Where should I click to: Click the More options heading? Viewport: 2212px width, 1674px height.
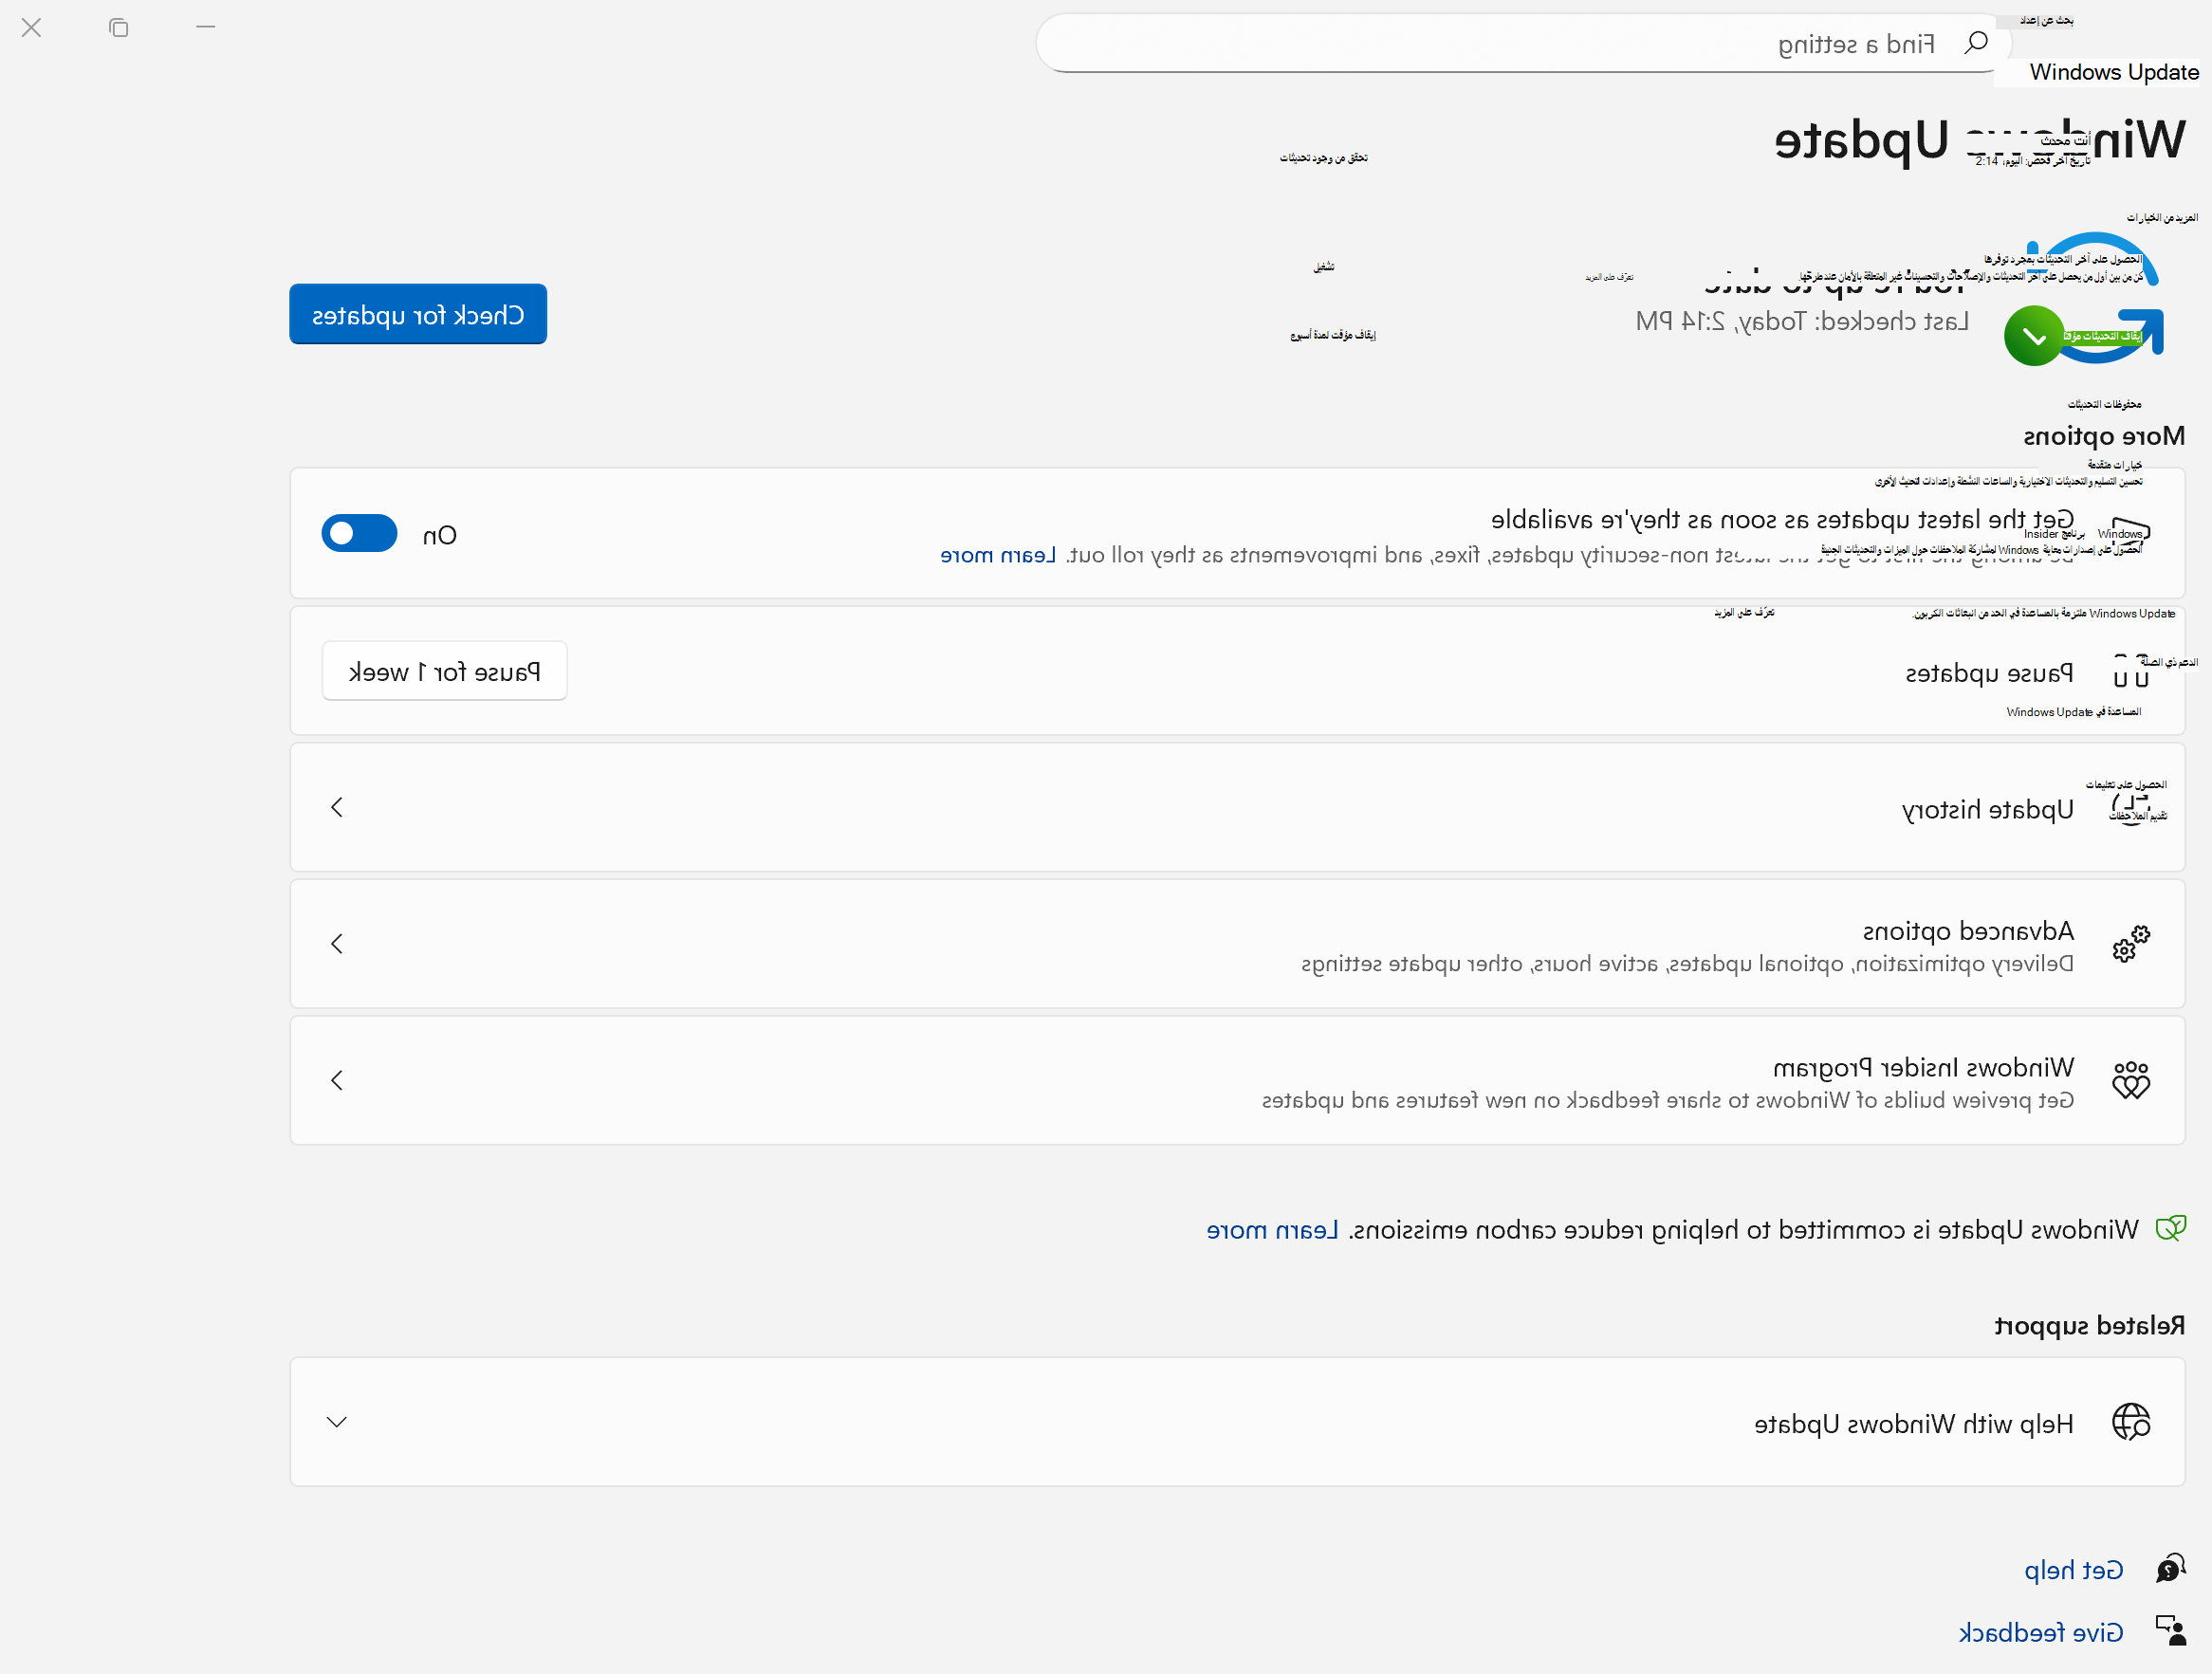pyautogui.click(x=2104, y=436)
